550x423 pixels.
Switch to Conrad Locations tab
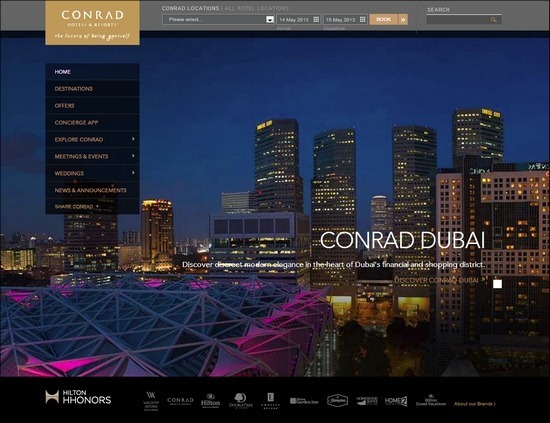pos(190,8)
